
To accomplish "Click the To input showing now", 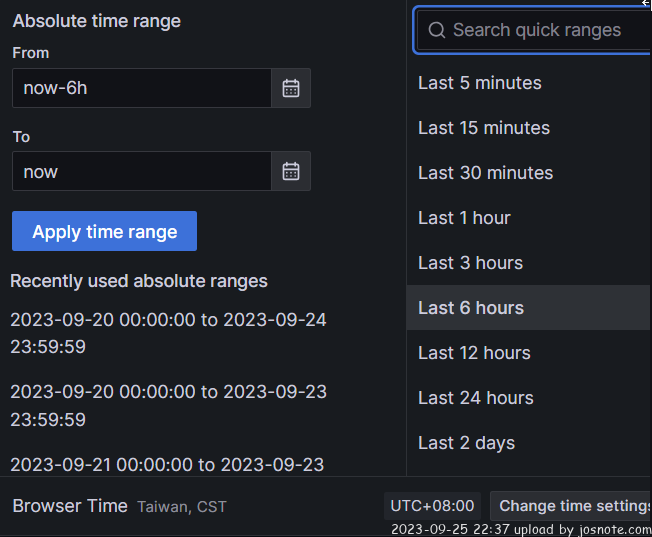I will (141, 171).
